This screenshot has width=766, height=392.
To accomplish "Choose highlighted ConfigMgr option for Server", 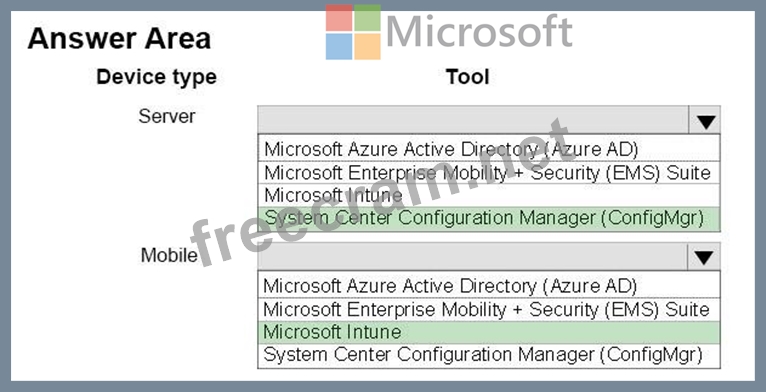I will (x=489, y=218).
